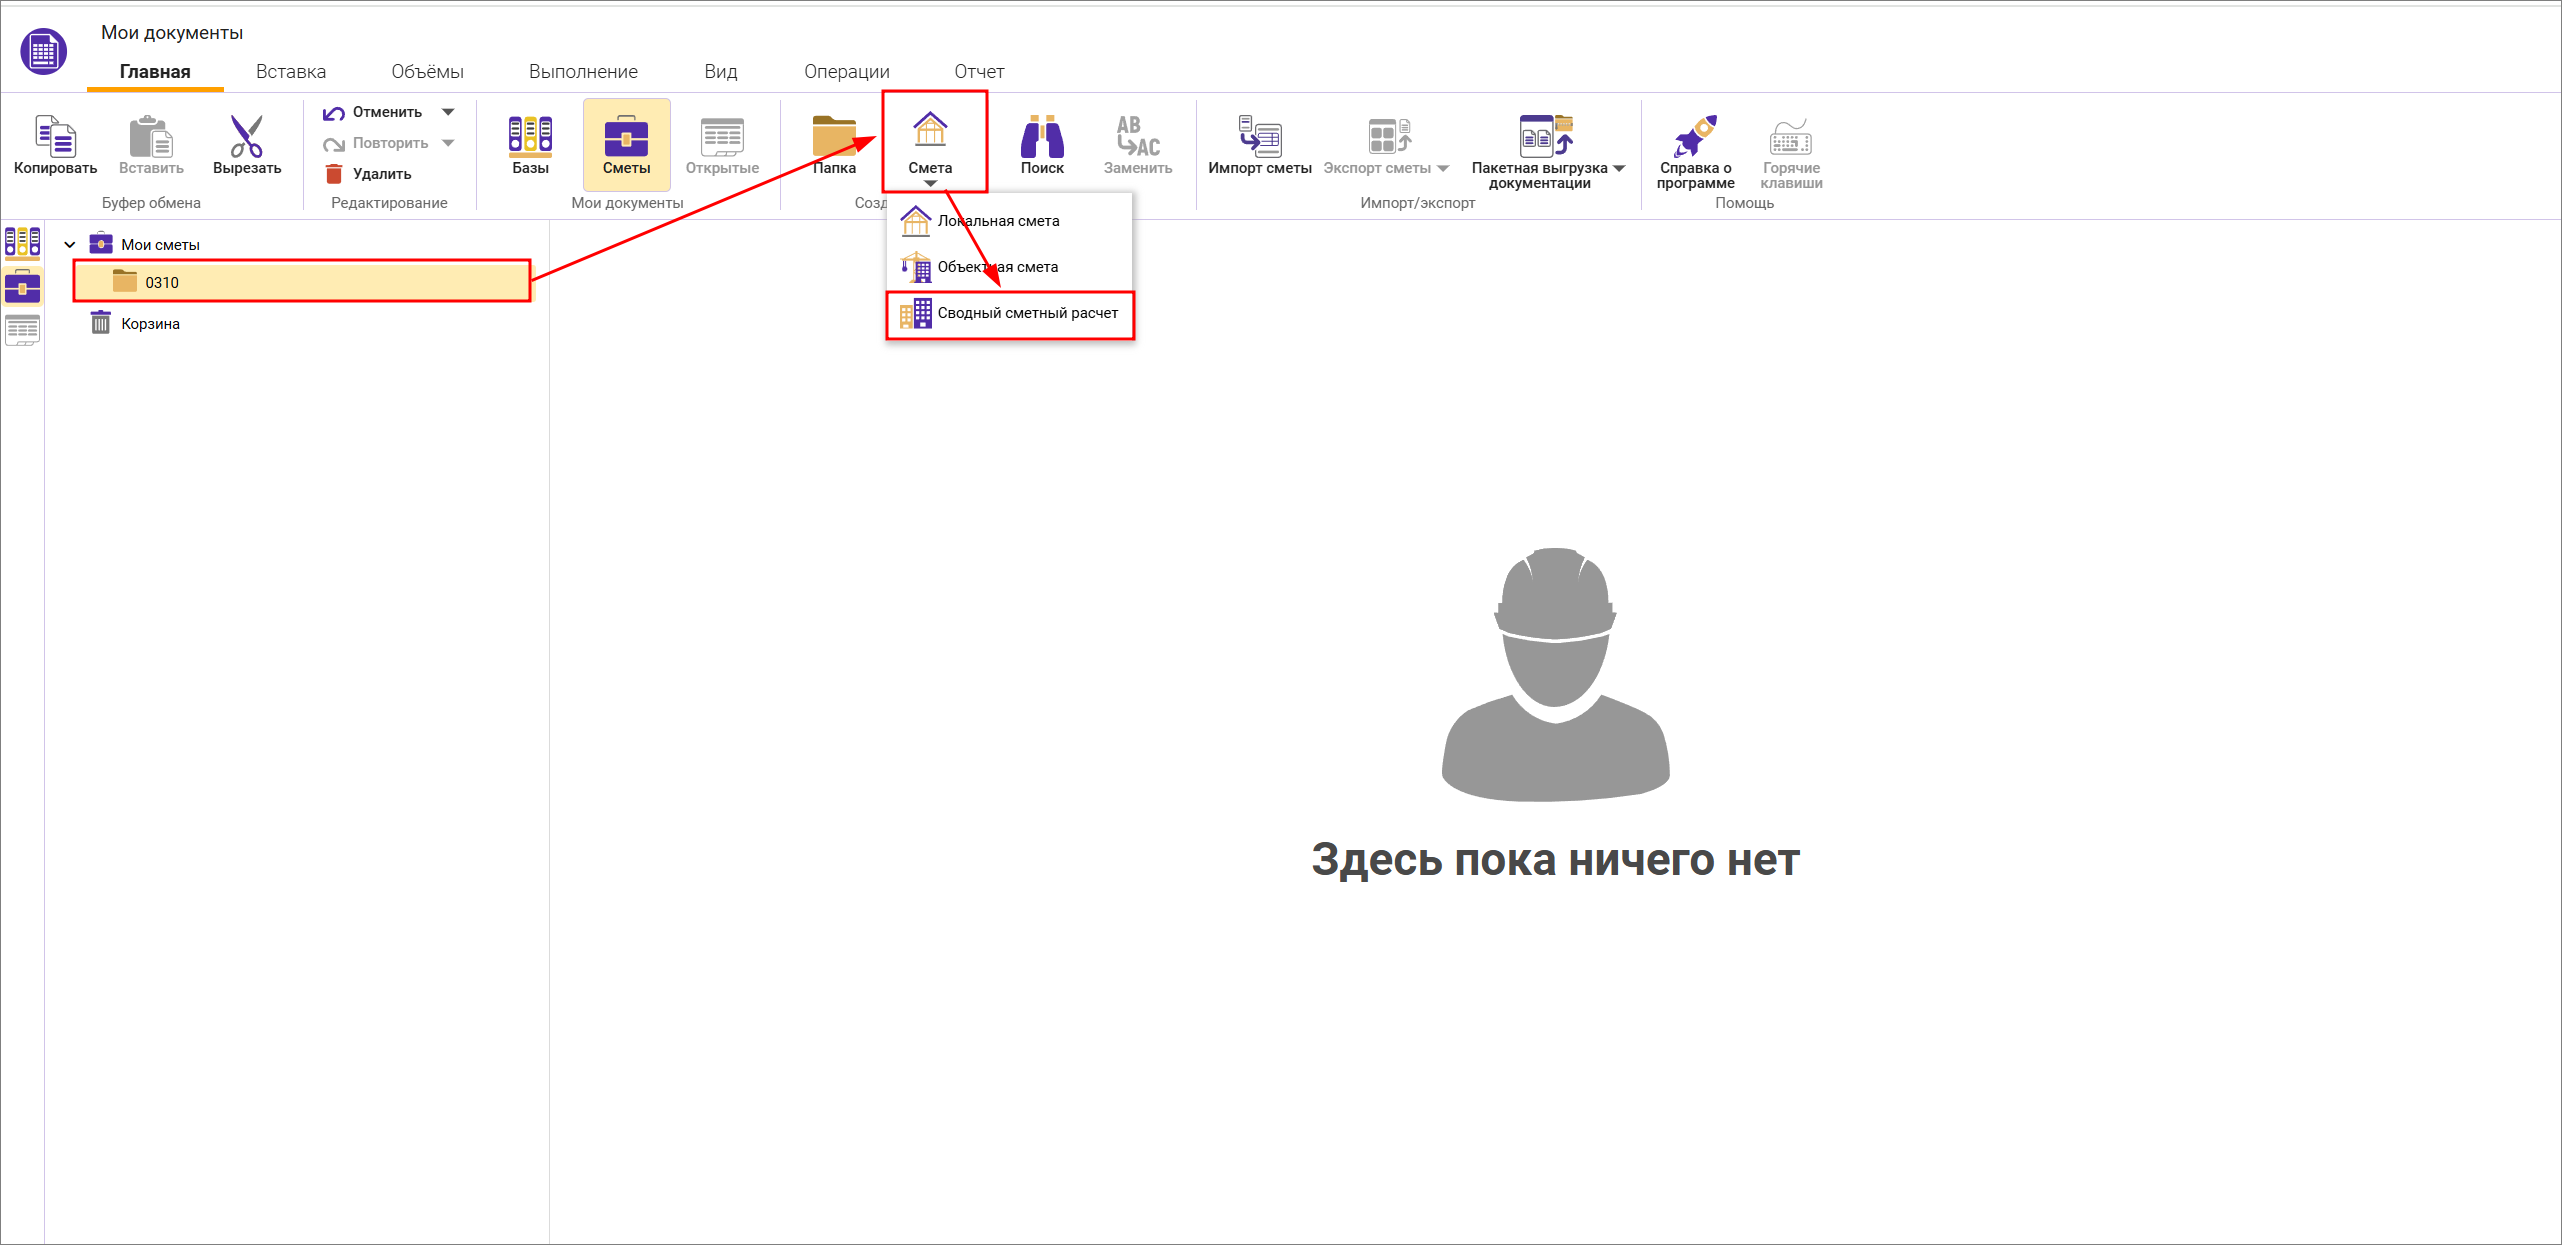The height and width of the screenshot is (1245, 2562).
Task: Collapse the Мои сметы tree node
Action: pyautogui.click(x=70, y=245)
